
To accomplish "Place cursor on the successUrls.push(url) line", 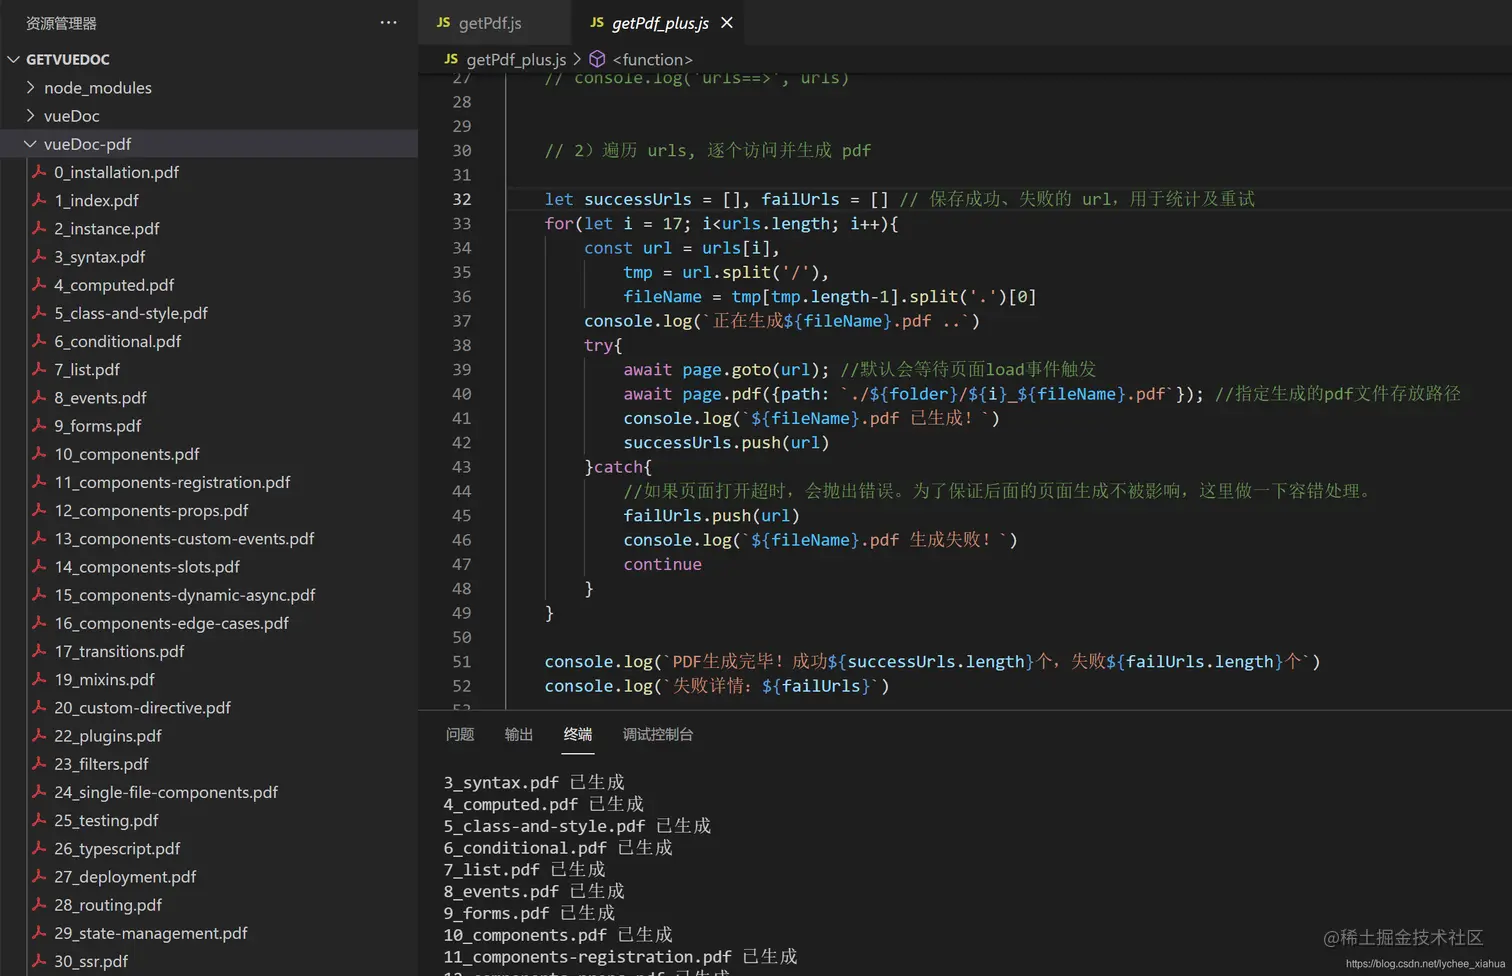I will point(726,442).
